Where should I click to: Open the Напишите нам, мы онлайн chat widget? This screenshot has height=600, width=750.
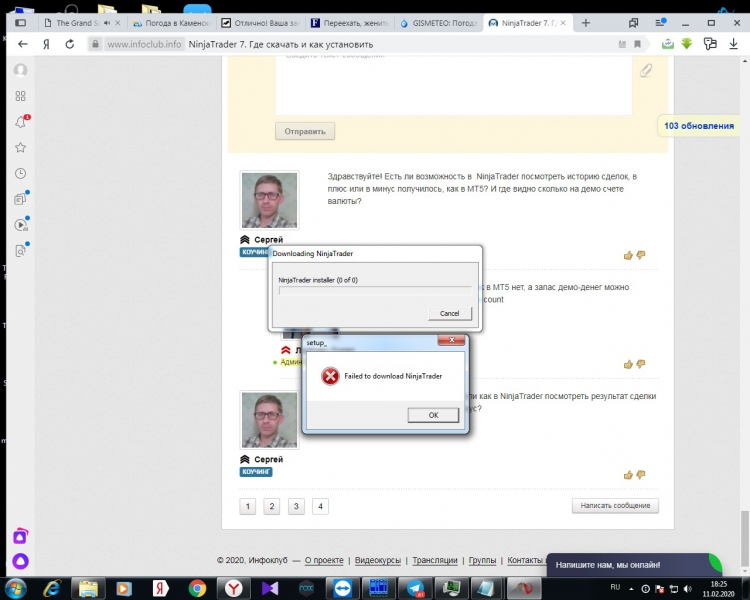(634, 565)
